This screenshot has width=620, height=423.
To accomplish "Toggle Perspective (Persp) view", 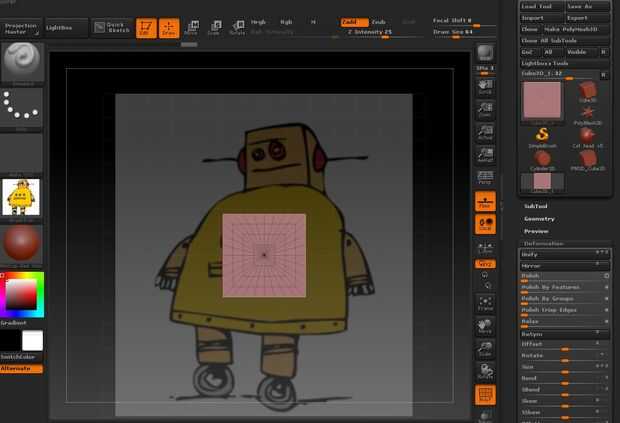I will (x=485, y=178).
